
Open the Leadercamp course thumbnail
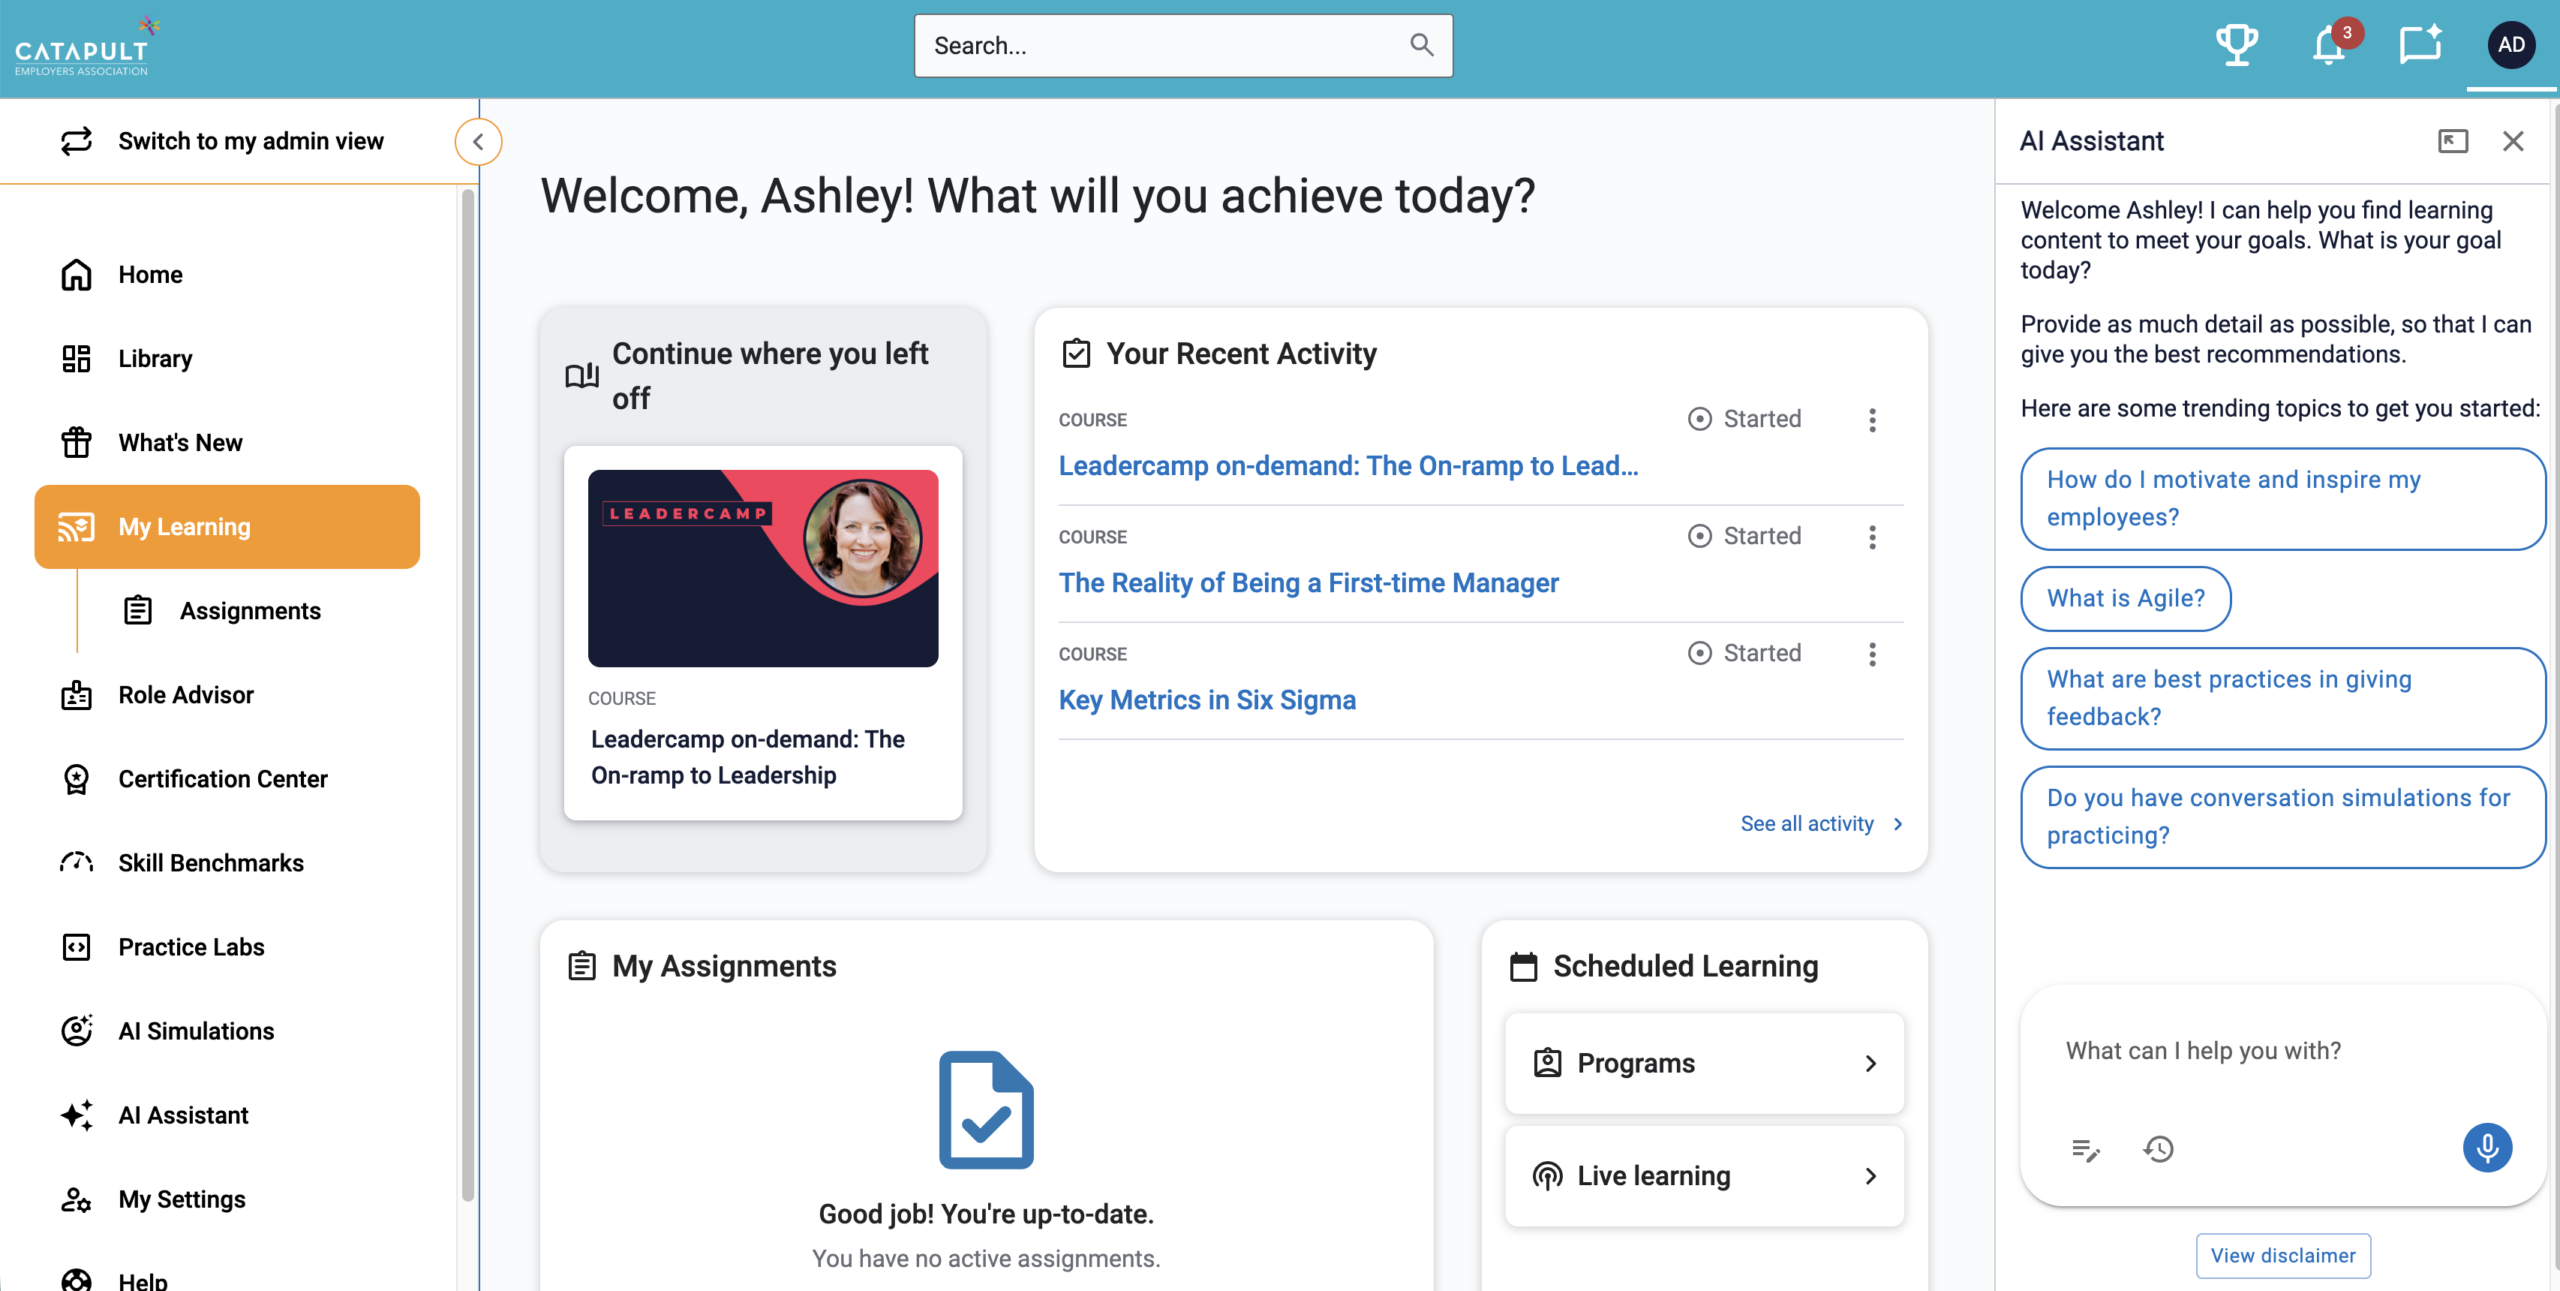tap(763, 568)
